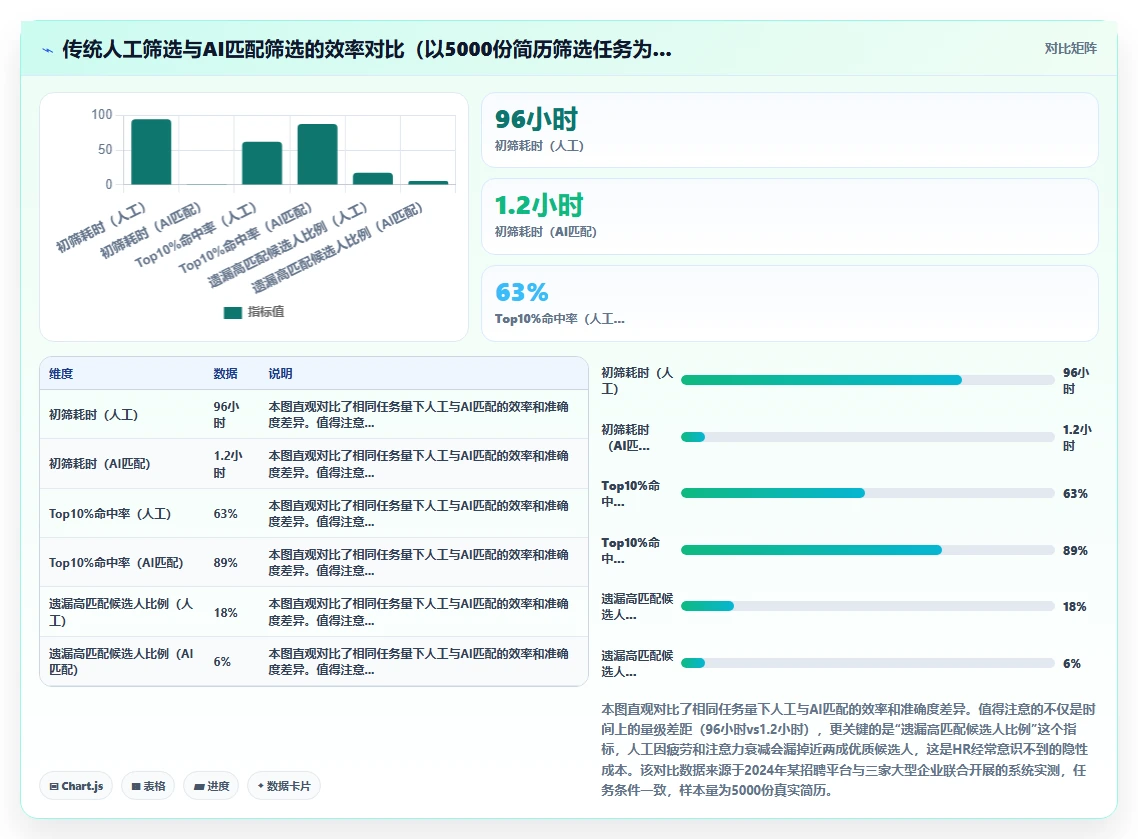Click the 表格 tag

pyautogui.click(x=148, y=786)
